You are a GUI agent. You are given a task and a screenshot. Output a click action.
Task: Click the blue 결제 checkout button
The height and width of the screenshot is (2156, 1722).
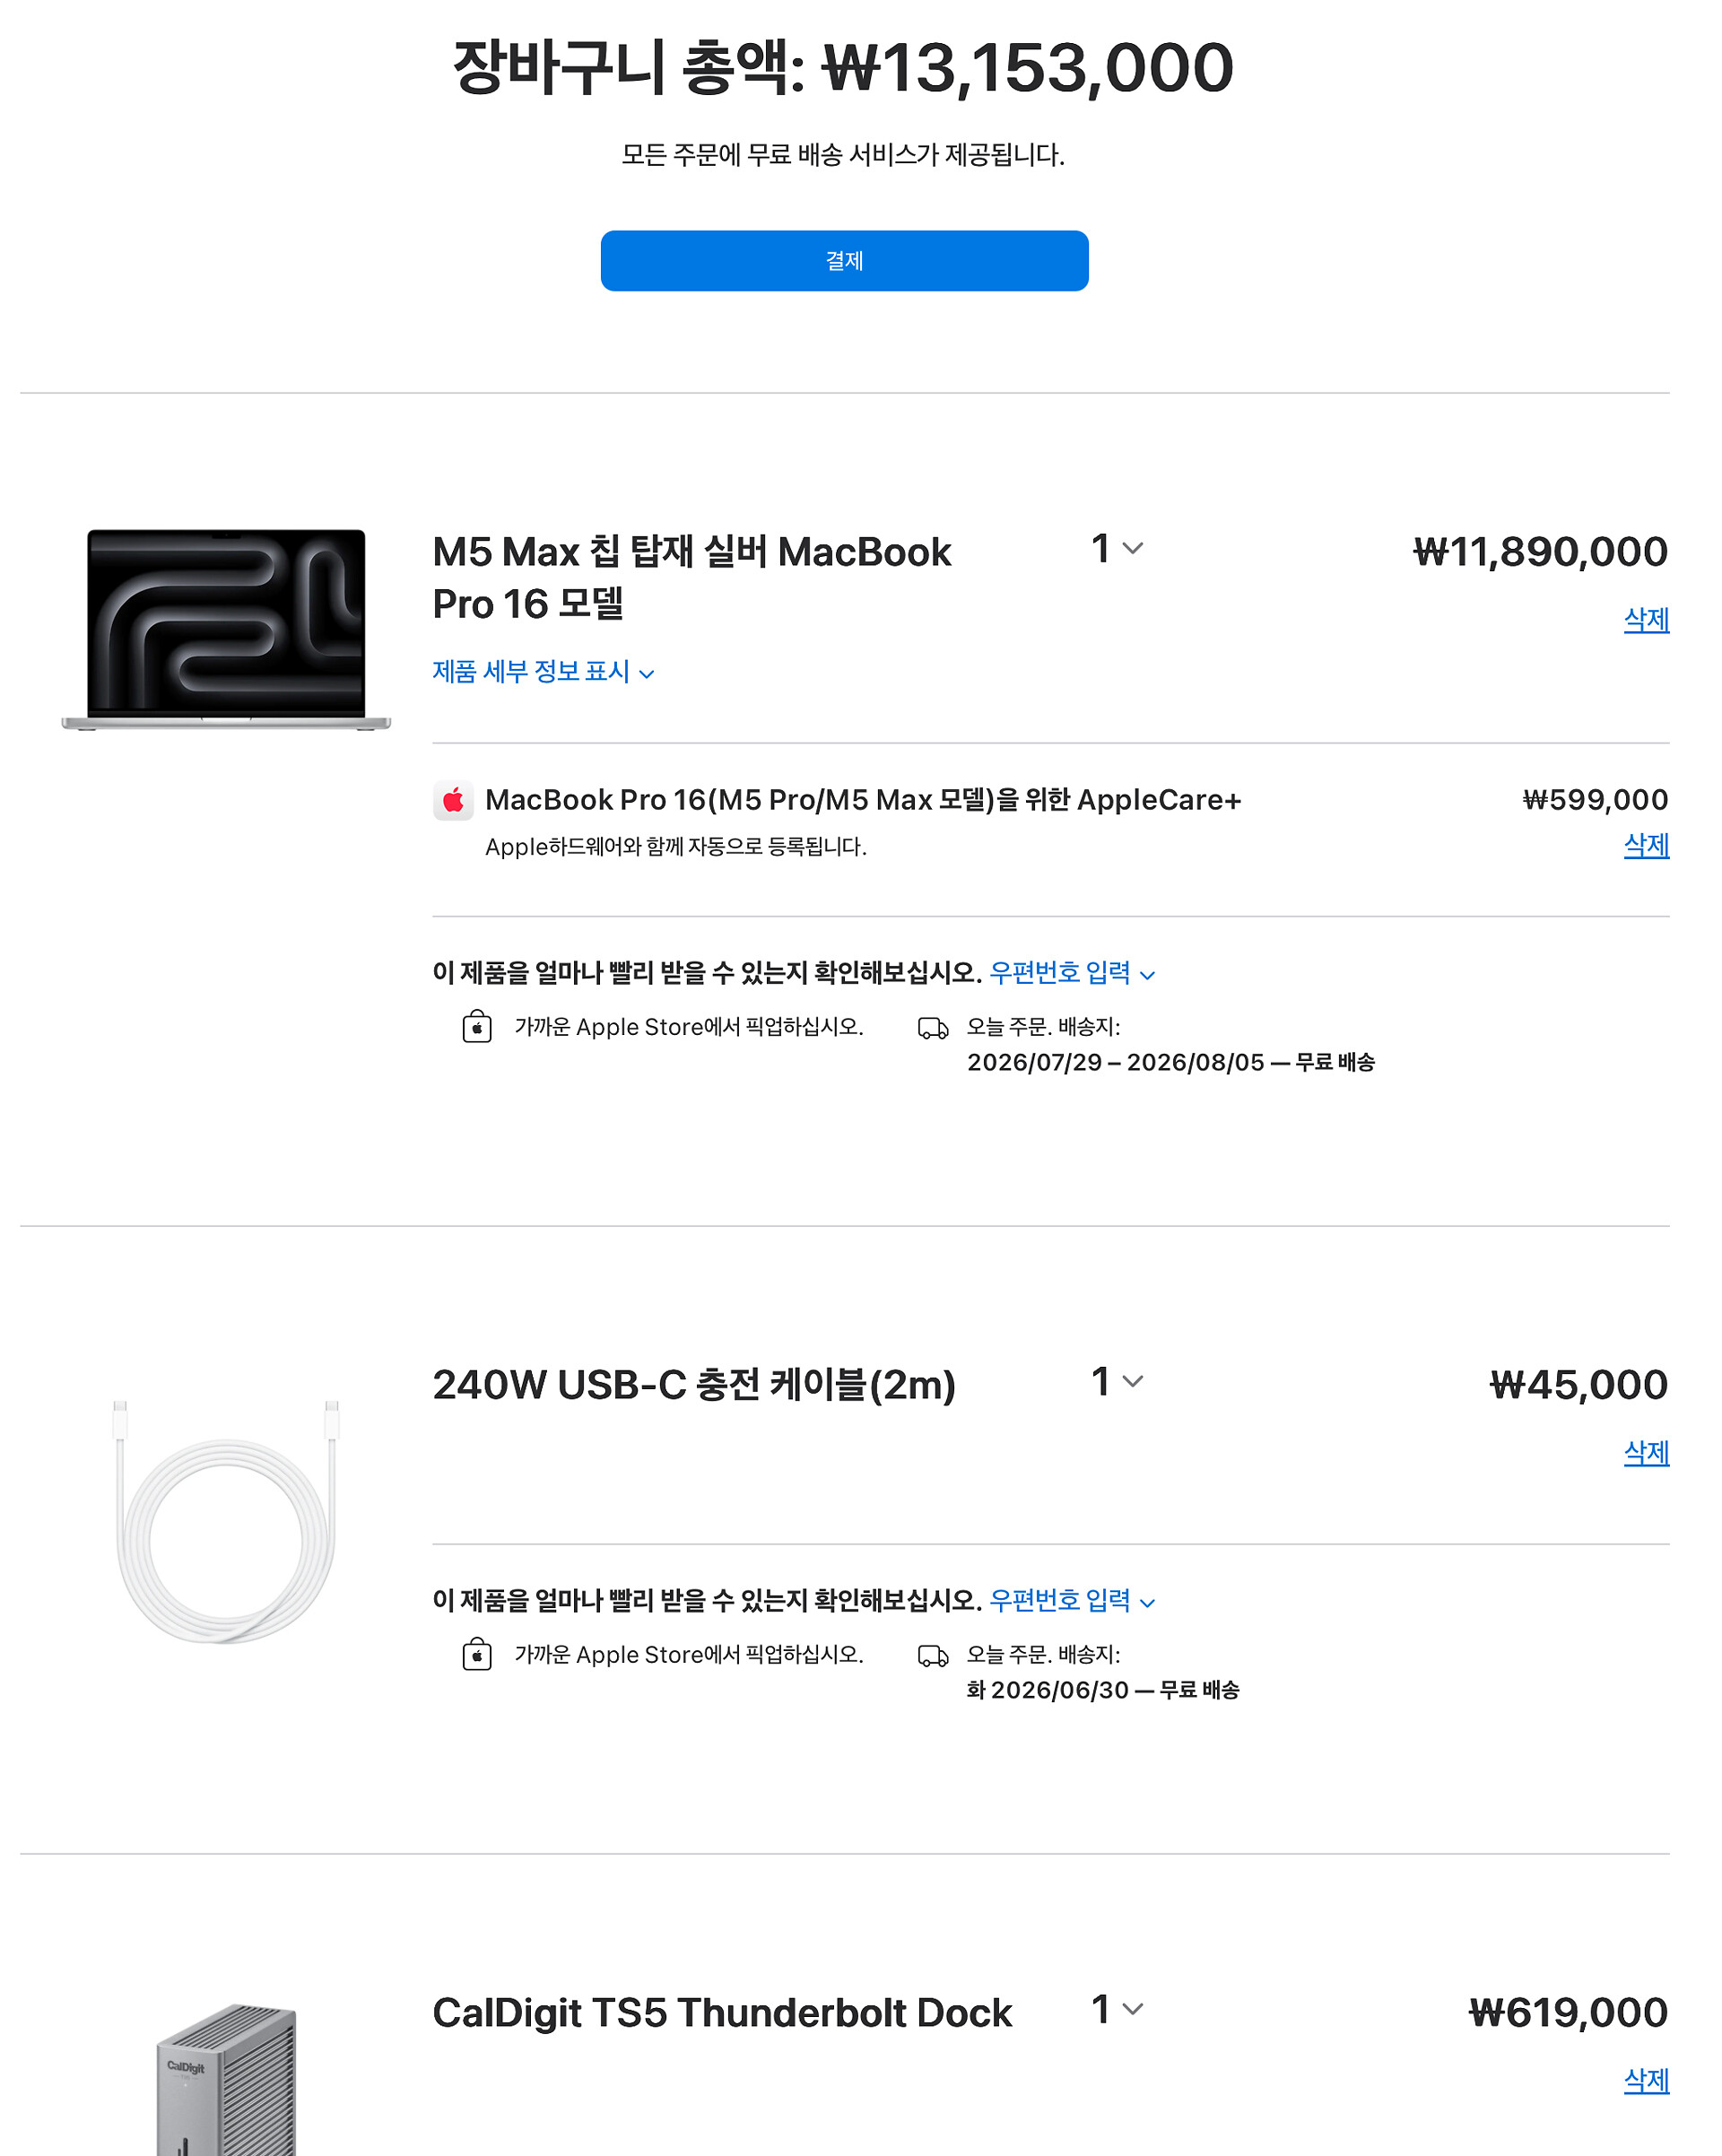click(844, 261)
